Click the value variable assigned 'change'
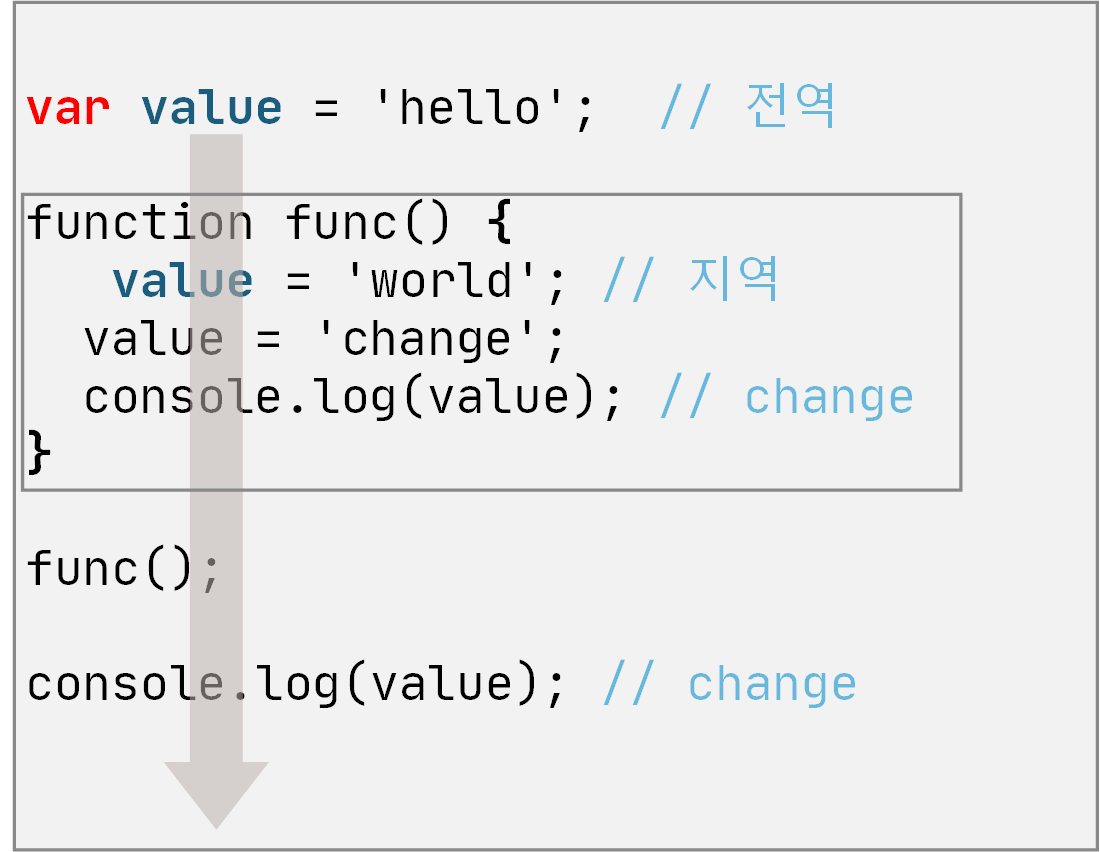 point(154,340)
